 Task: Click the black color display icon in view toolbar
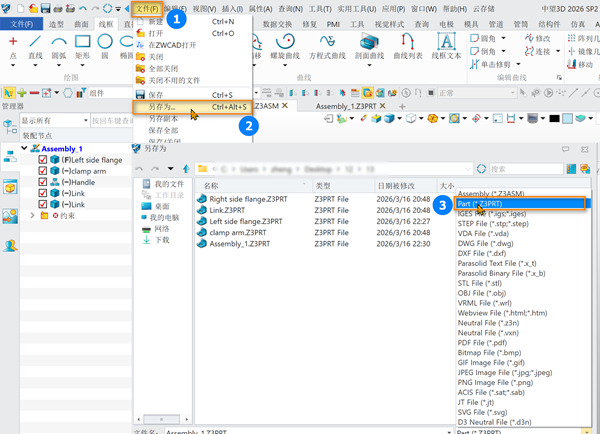554,119
